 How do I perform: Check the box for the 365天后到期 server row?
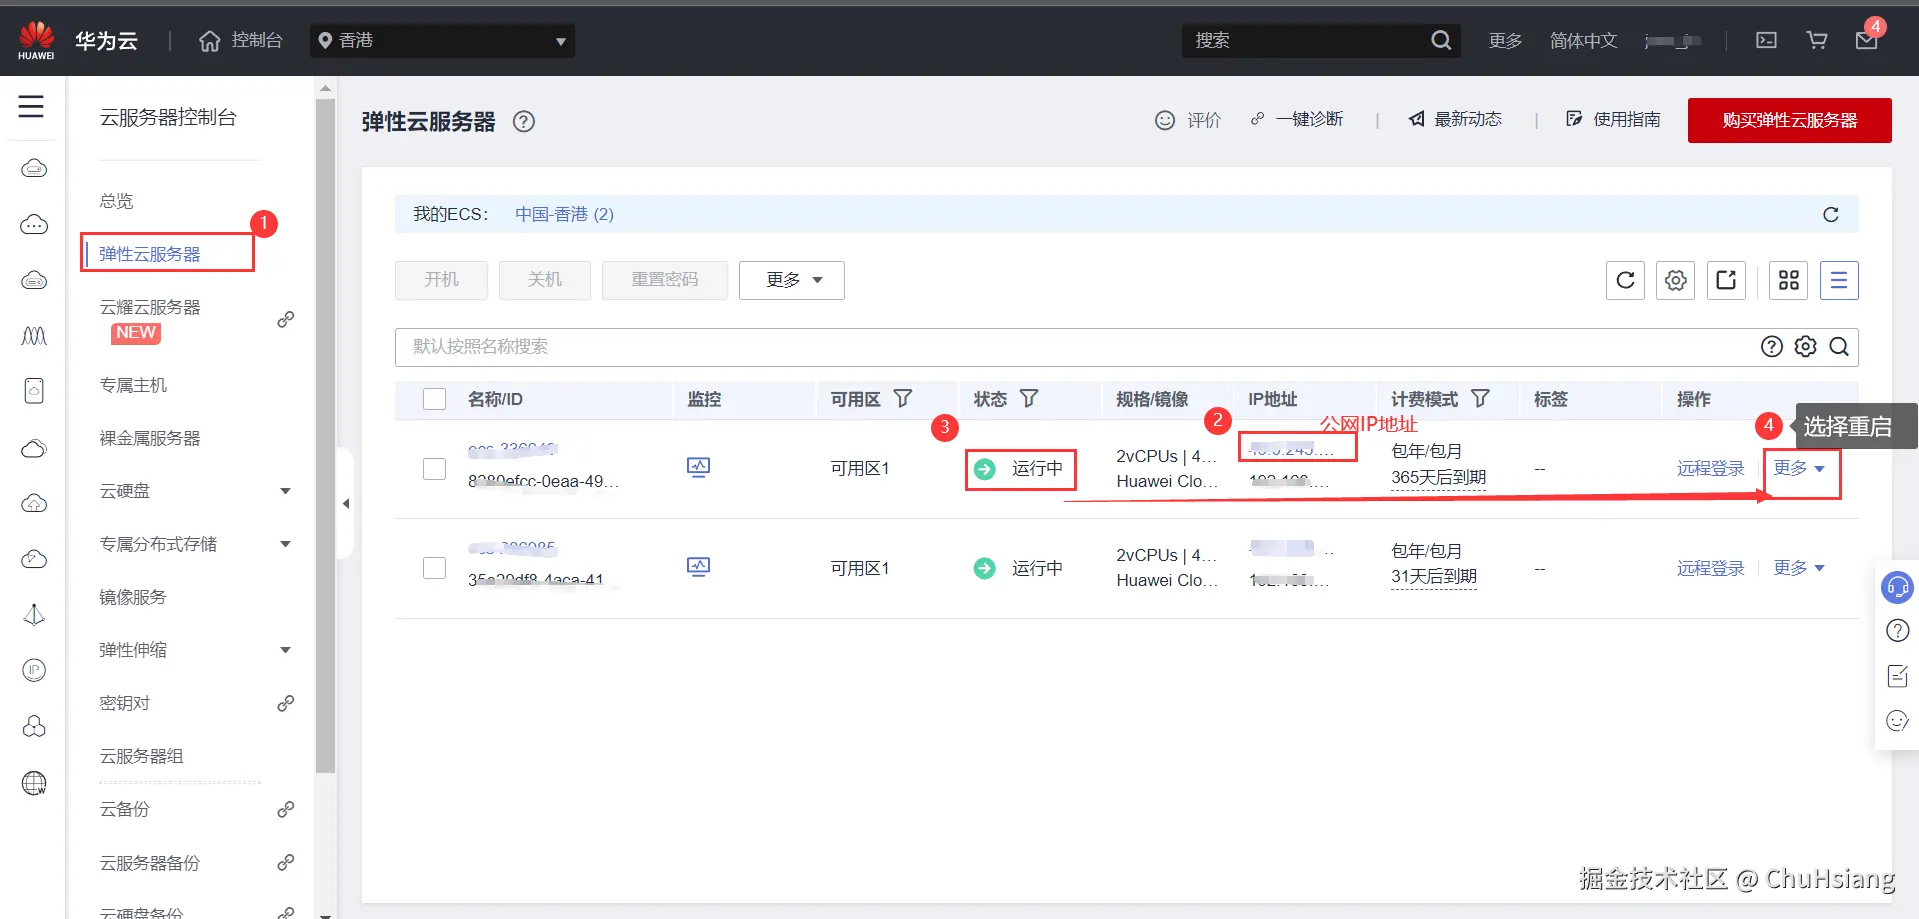click(x=434, y=468)
